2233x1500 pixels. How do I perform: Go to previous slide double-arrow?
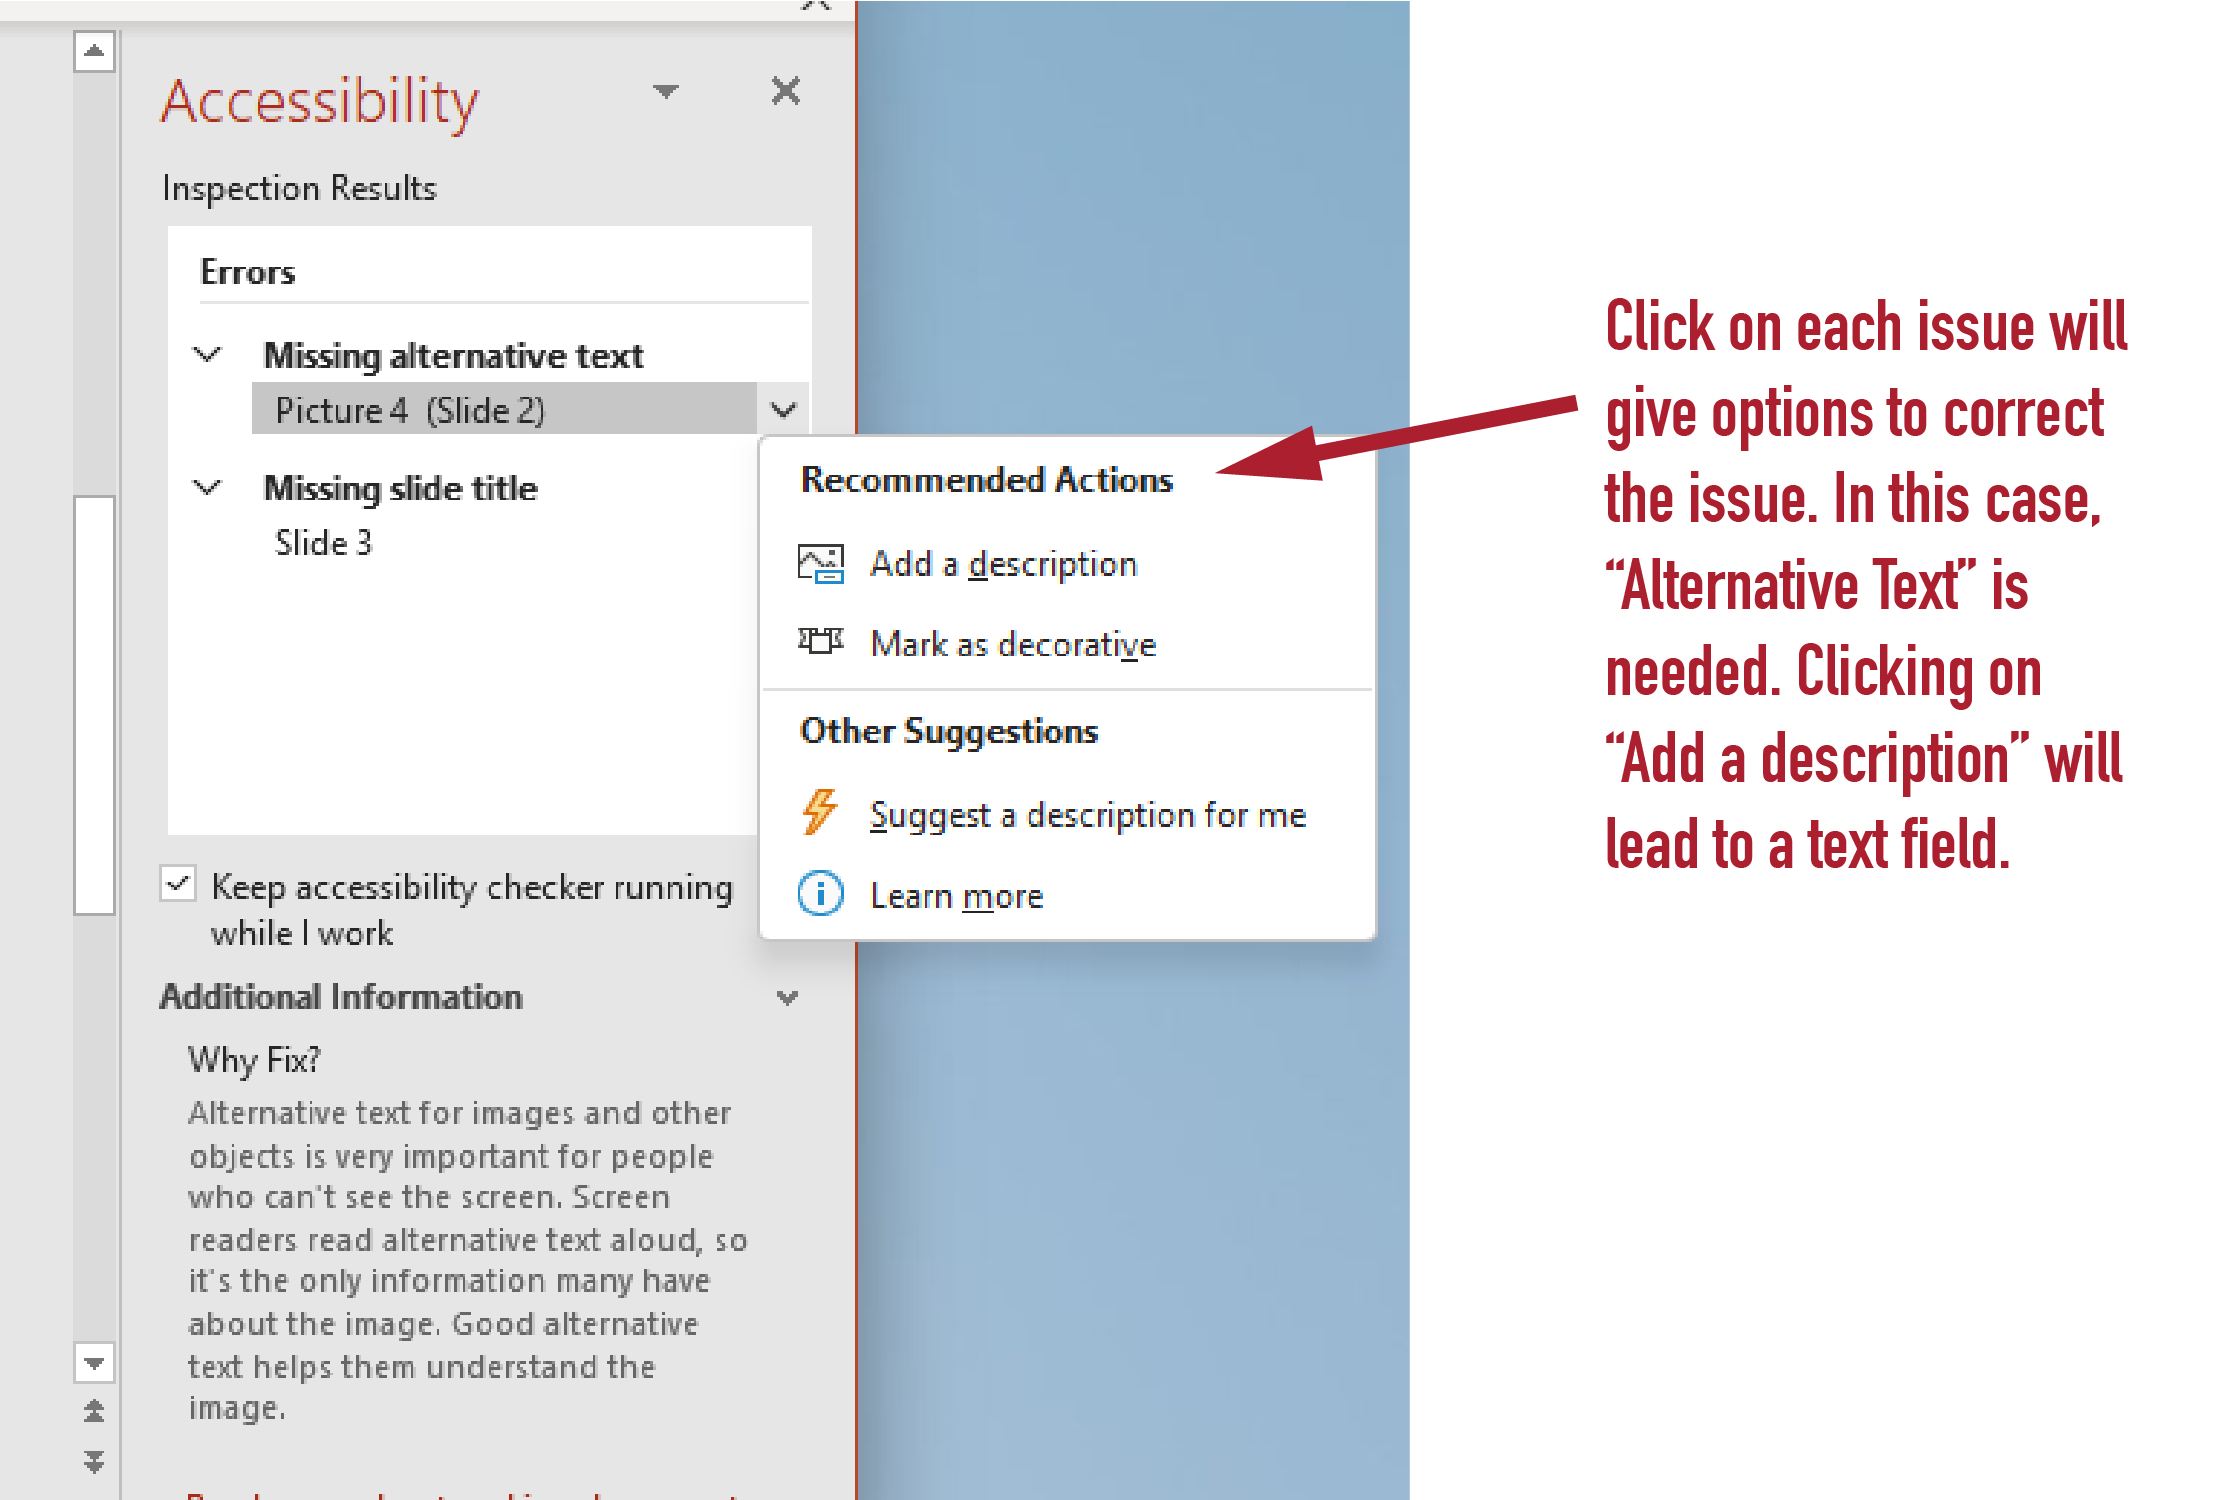(94, 1411)
